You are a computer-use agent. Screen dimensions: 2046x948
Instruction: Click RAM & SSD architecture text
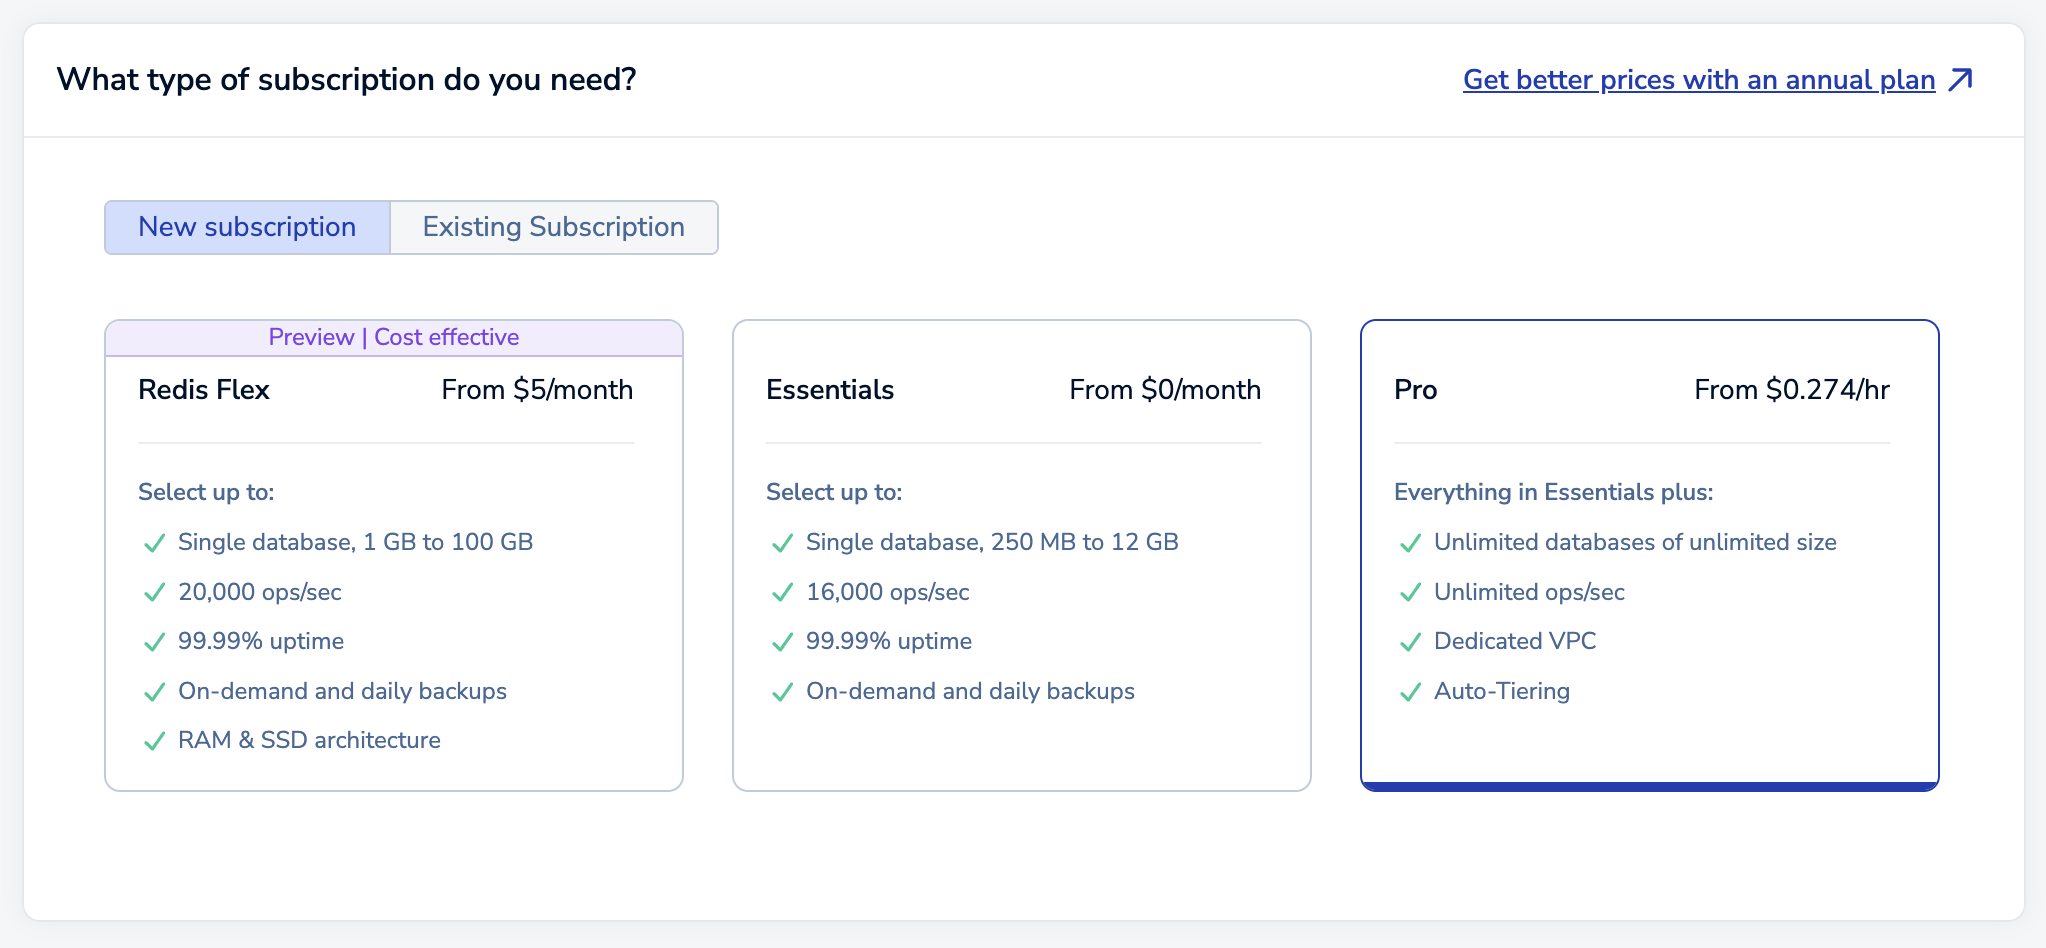click(309, 740)
